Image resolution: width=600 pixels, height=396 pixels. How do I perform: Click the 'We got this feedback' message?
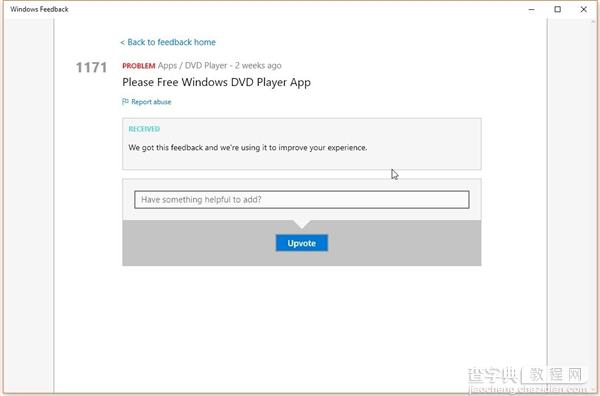(x=248, y=148)
